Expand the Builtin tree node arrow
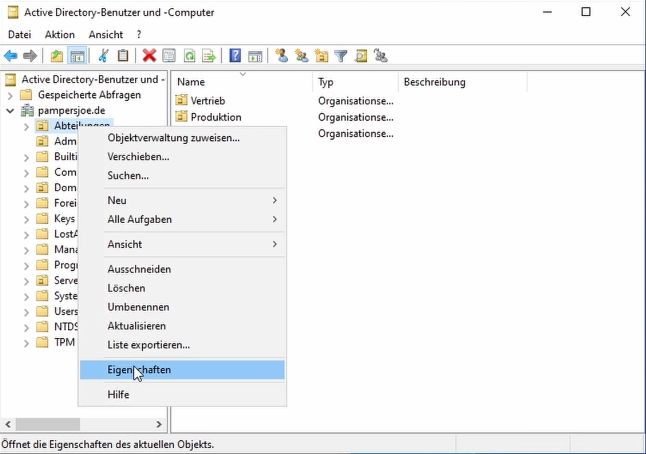 click(x=26, y=157)
